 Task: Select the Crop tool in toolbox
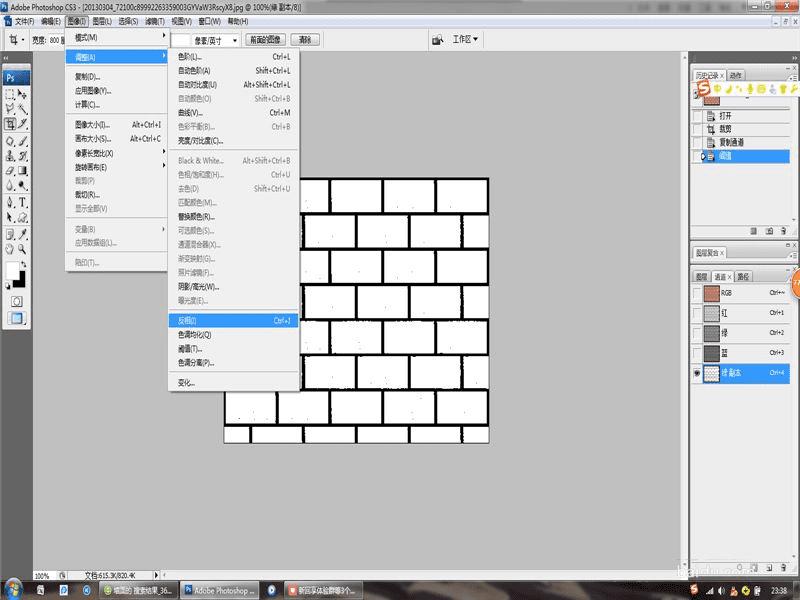pyautogui.click(x=10, y=124)
